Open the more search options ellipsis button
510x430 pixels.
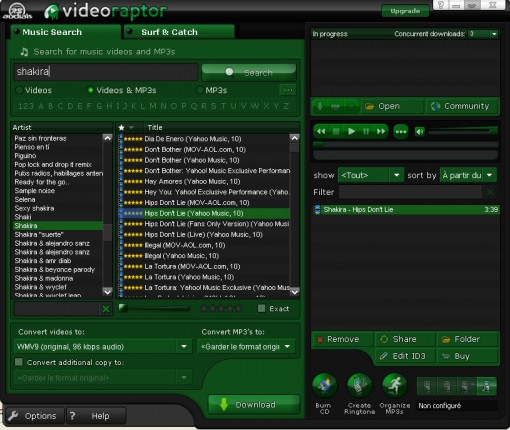pos(288,90)
